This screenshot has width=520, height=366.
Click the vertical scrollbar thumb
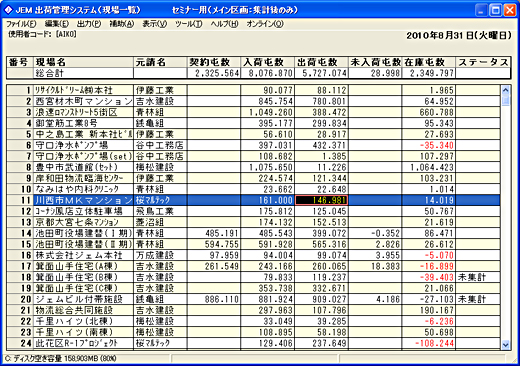[505, 100]
